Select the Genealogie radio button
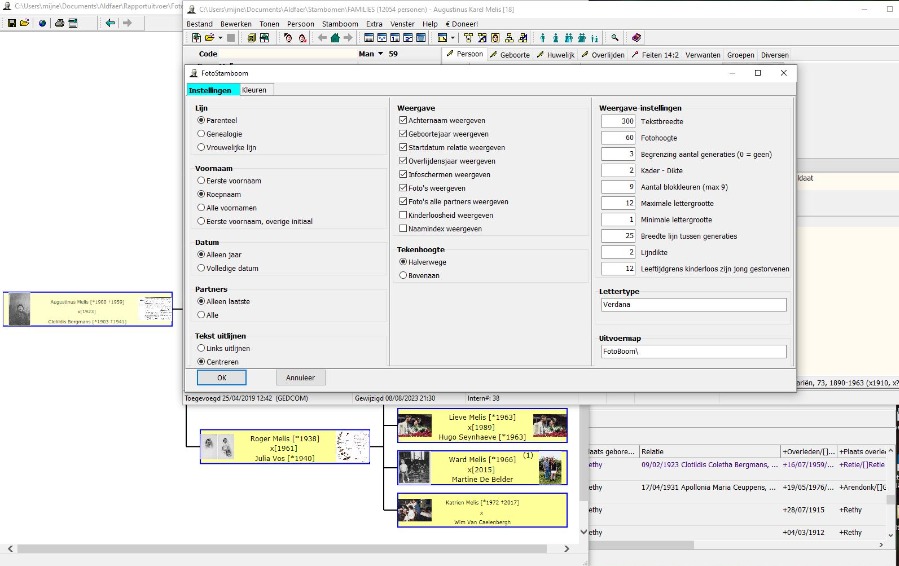This screenshot has width=899, height=566. tap(201, 133)
